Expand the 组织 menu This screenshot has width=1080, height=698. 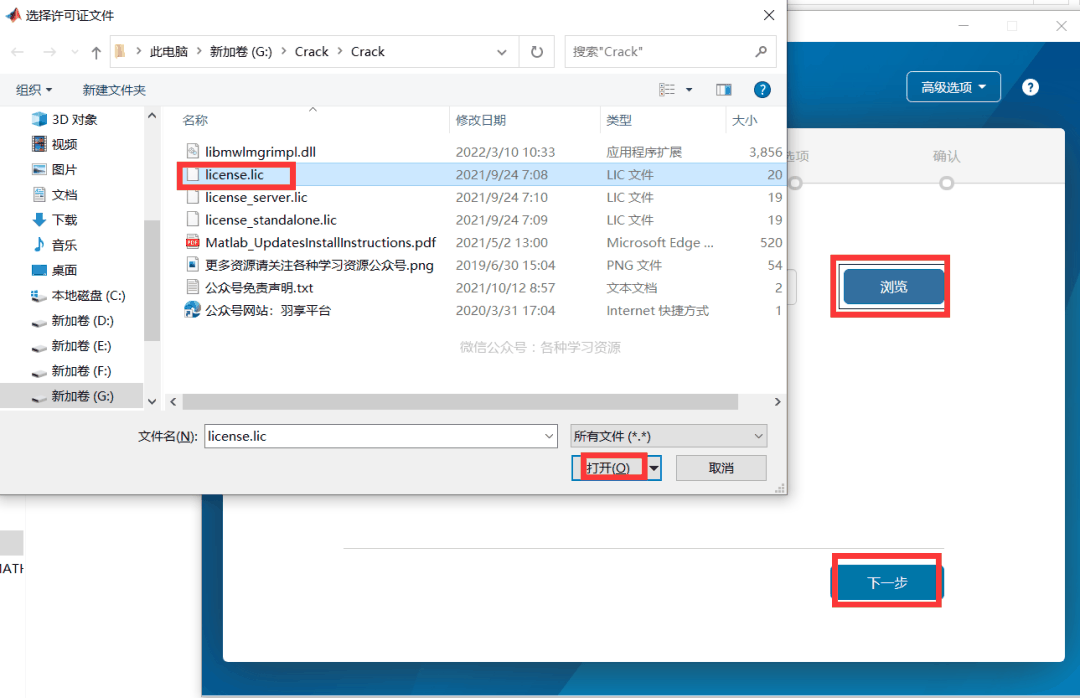34,90
